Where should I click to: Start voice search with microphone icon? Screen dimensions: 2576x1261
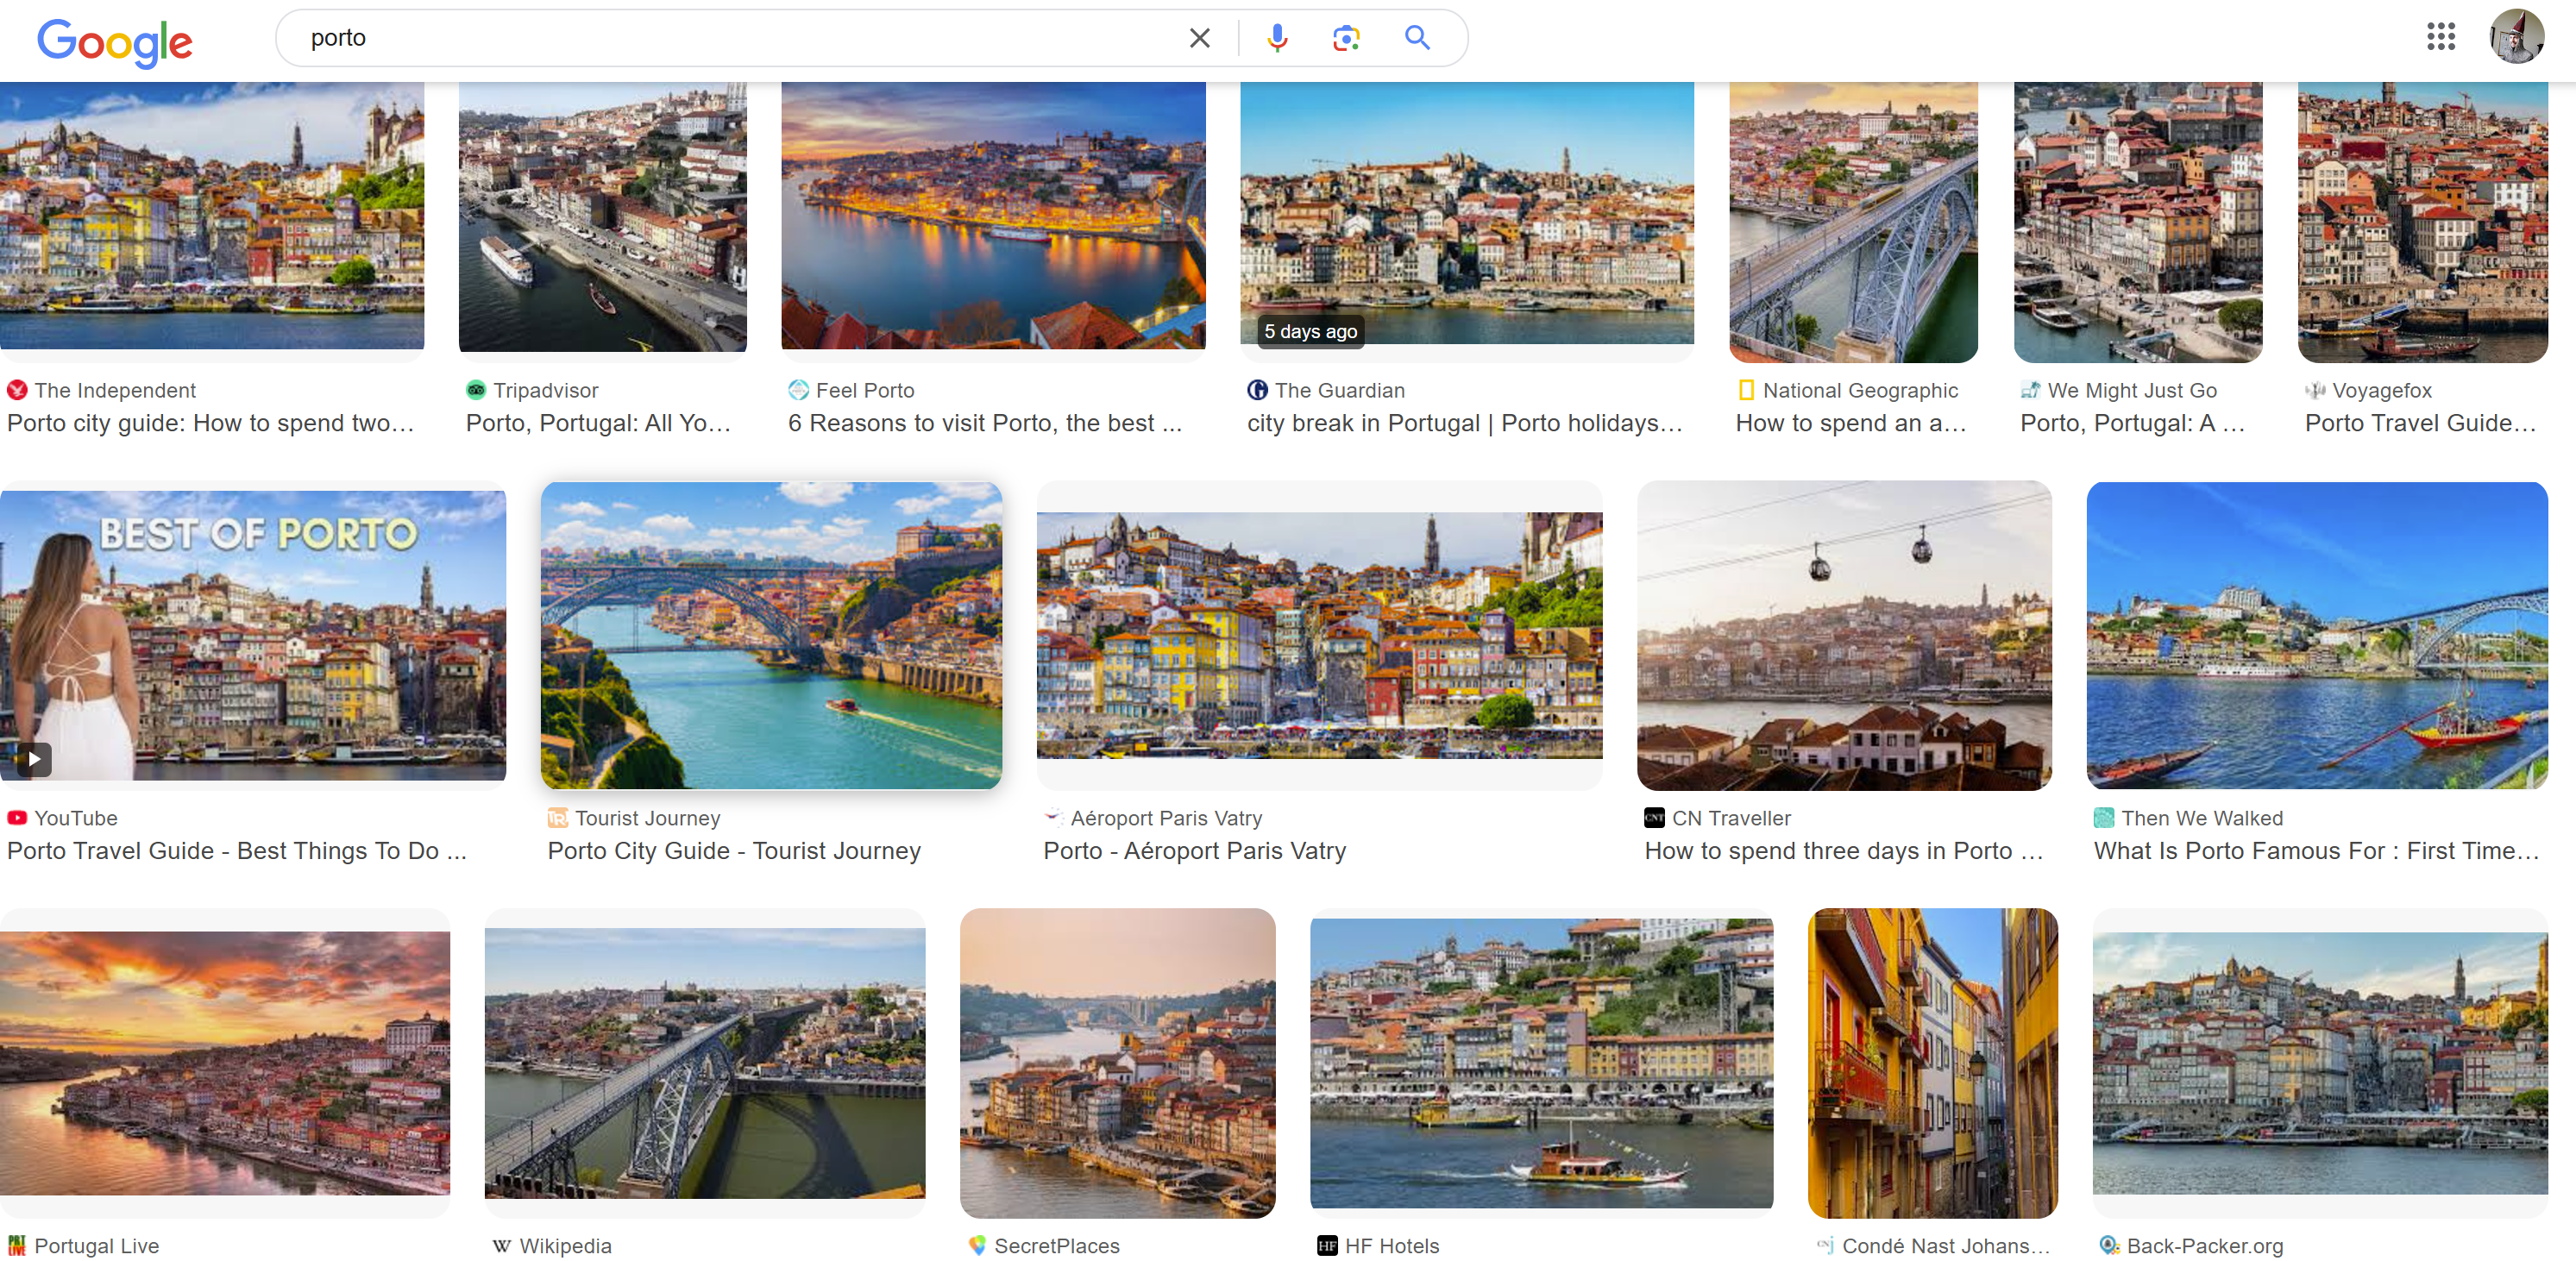point(1276,38)
